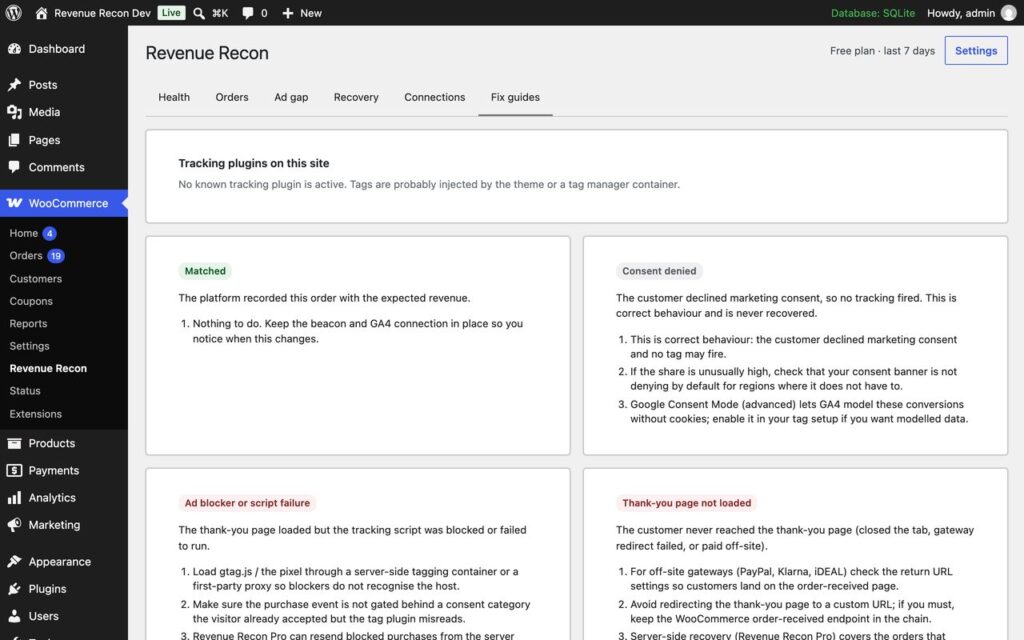
Task: Click the Orders count badge 19
Action: [x=56, y=256]
